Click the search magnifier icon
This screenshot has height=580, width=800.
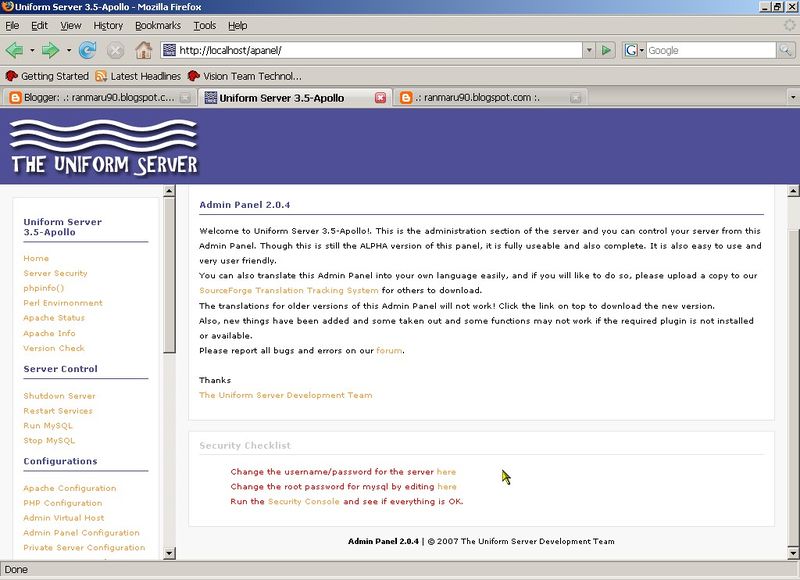click(785, 50)
